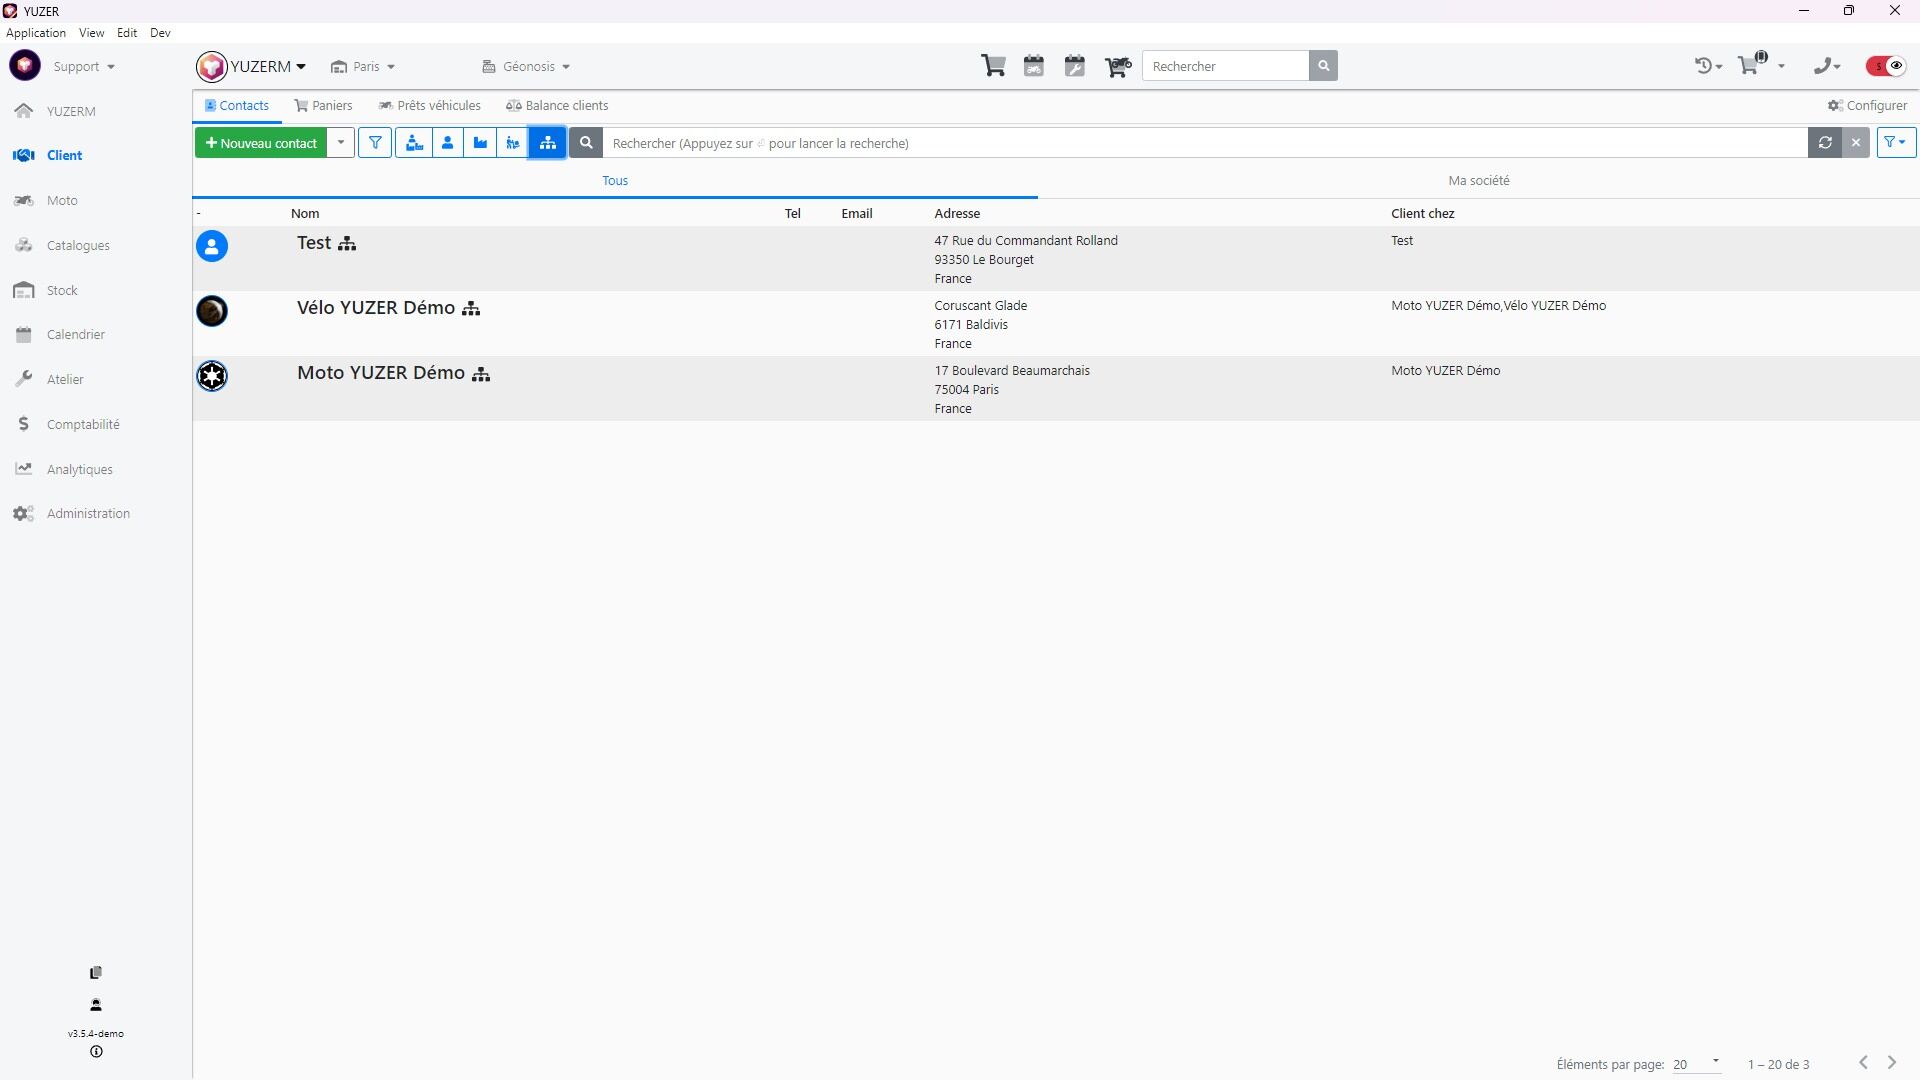The height and width of the screenshot is (1080, 1920).
Task: Open the shopping cart icon in top toolbar
Action: pos(993,66)
